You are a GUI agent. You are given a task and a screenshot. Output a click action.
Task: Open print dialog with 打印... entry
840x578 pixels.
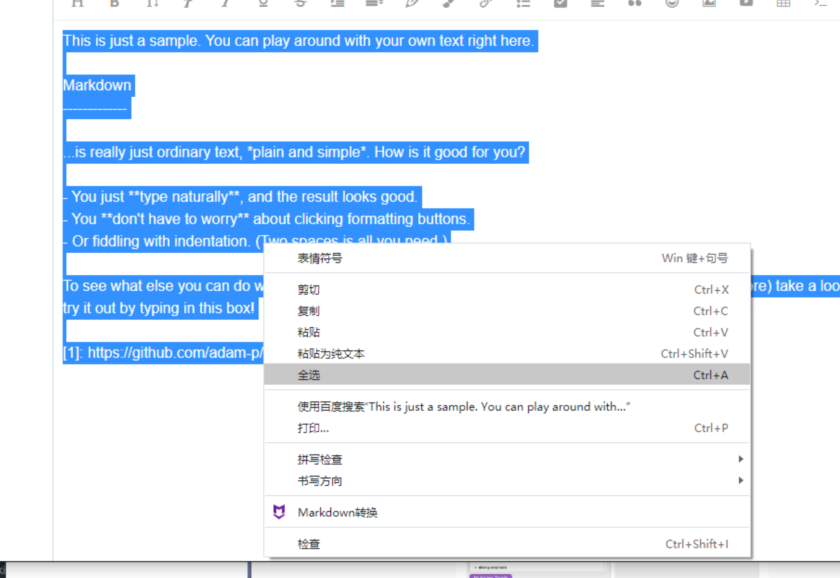[313, 428]
